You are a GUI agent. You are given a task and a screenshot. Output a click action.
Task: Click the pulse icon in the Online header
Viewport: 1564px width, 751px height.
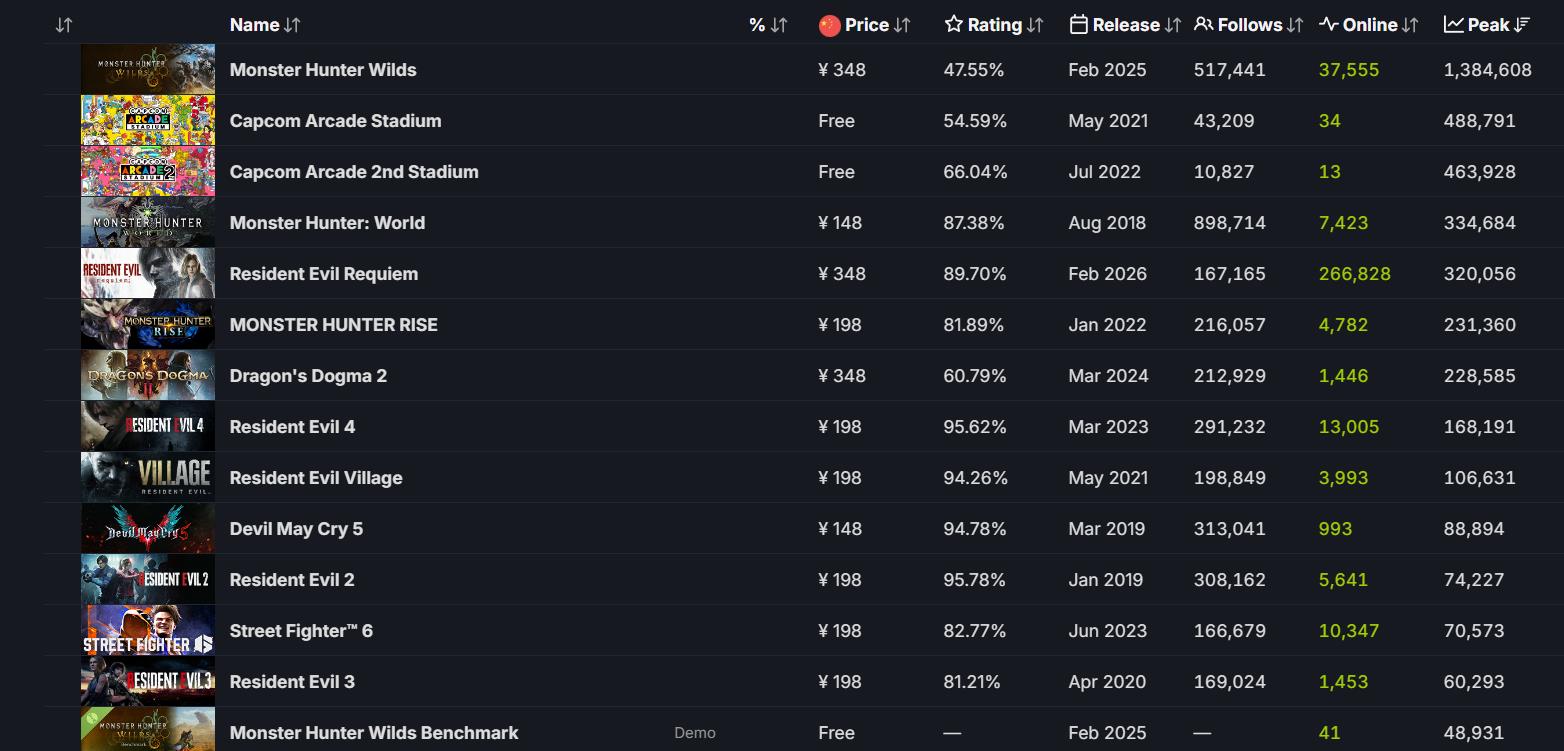tap(1328, 25)
